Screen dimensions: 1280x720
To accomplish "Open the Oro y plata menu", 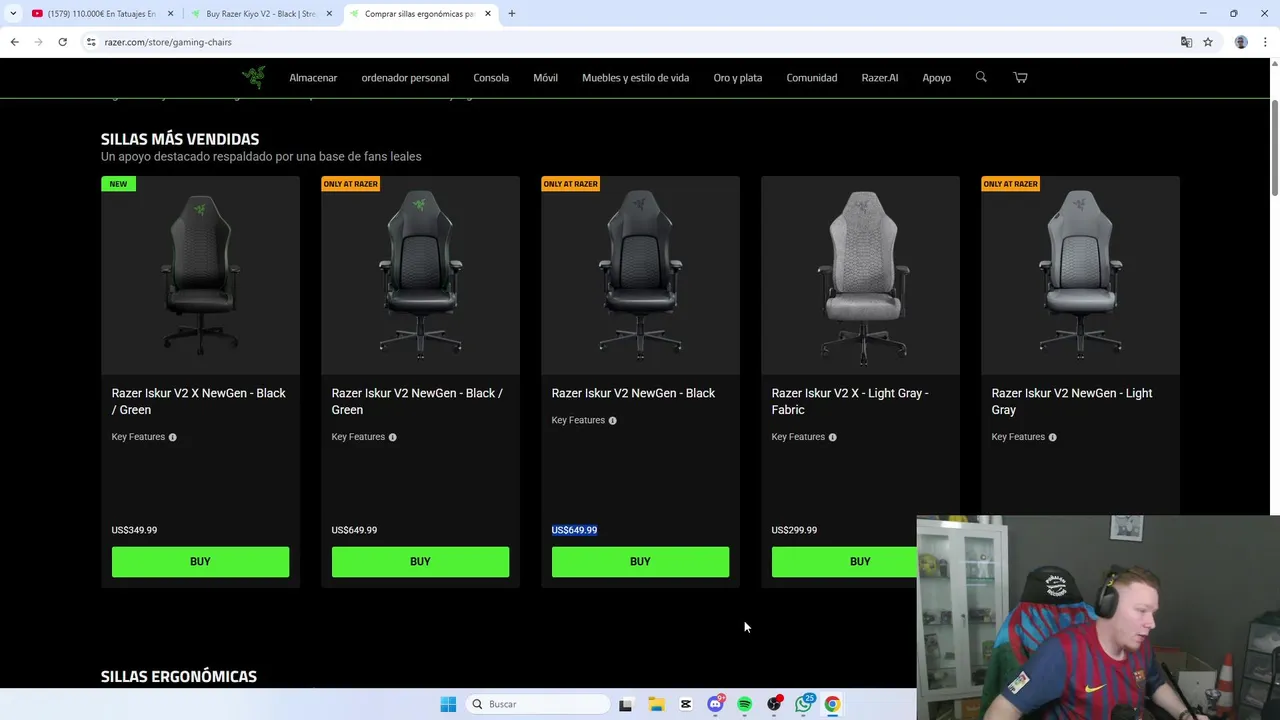I will (737, 78).
